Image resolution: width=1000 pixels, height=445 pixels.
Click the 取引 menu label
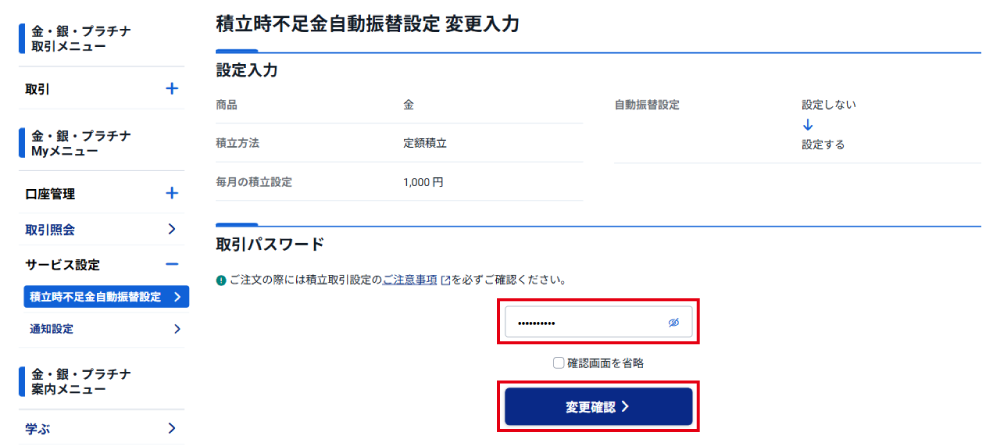38,89
